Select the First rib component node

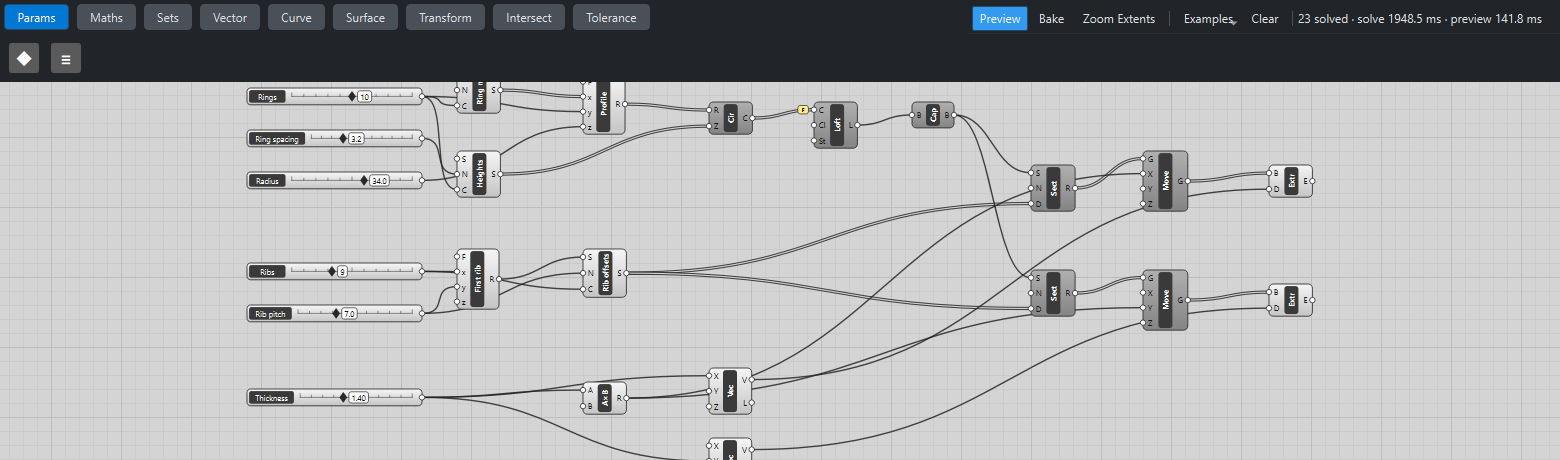(x=478, y=279)
